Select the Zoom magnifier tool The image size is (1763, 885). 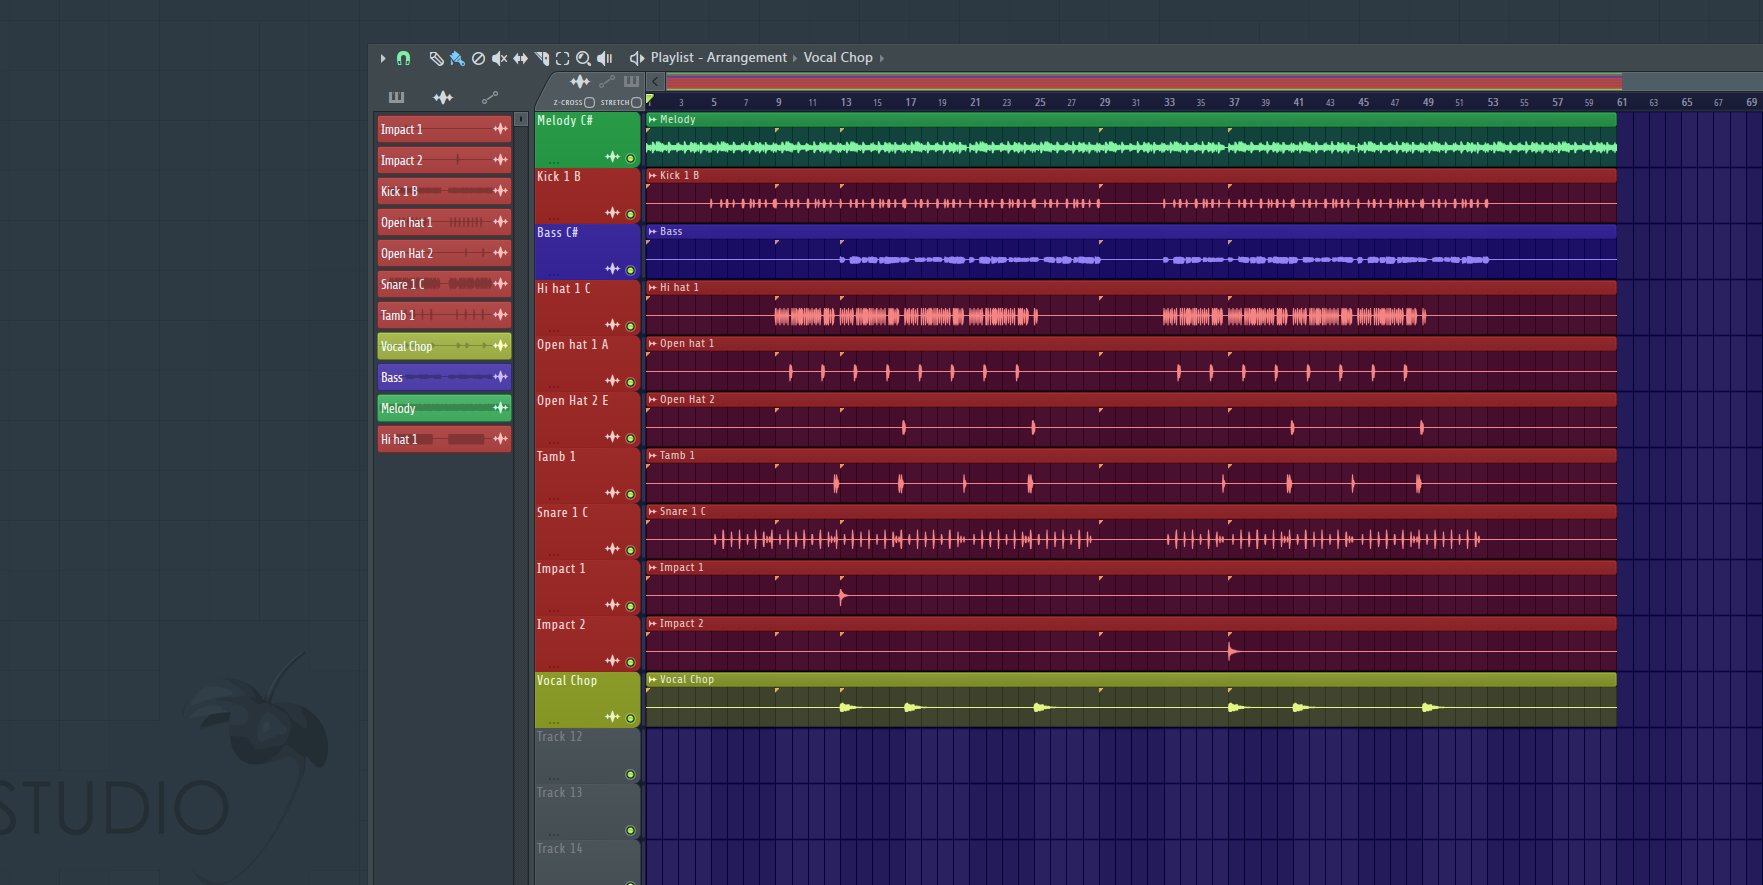coord(583,58)
